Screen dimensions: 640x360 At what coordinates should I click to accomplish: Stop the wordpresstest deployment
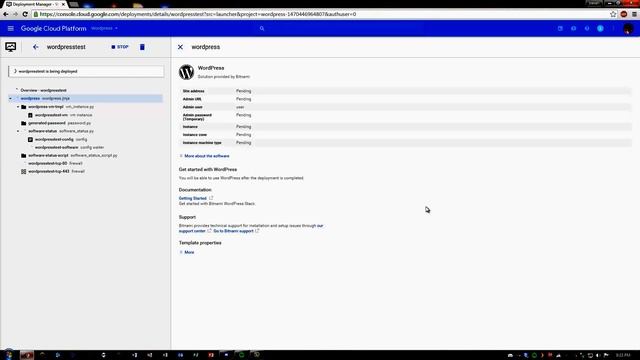pos(120,47)
